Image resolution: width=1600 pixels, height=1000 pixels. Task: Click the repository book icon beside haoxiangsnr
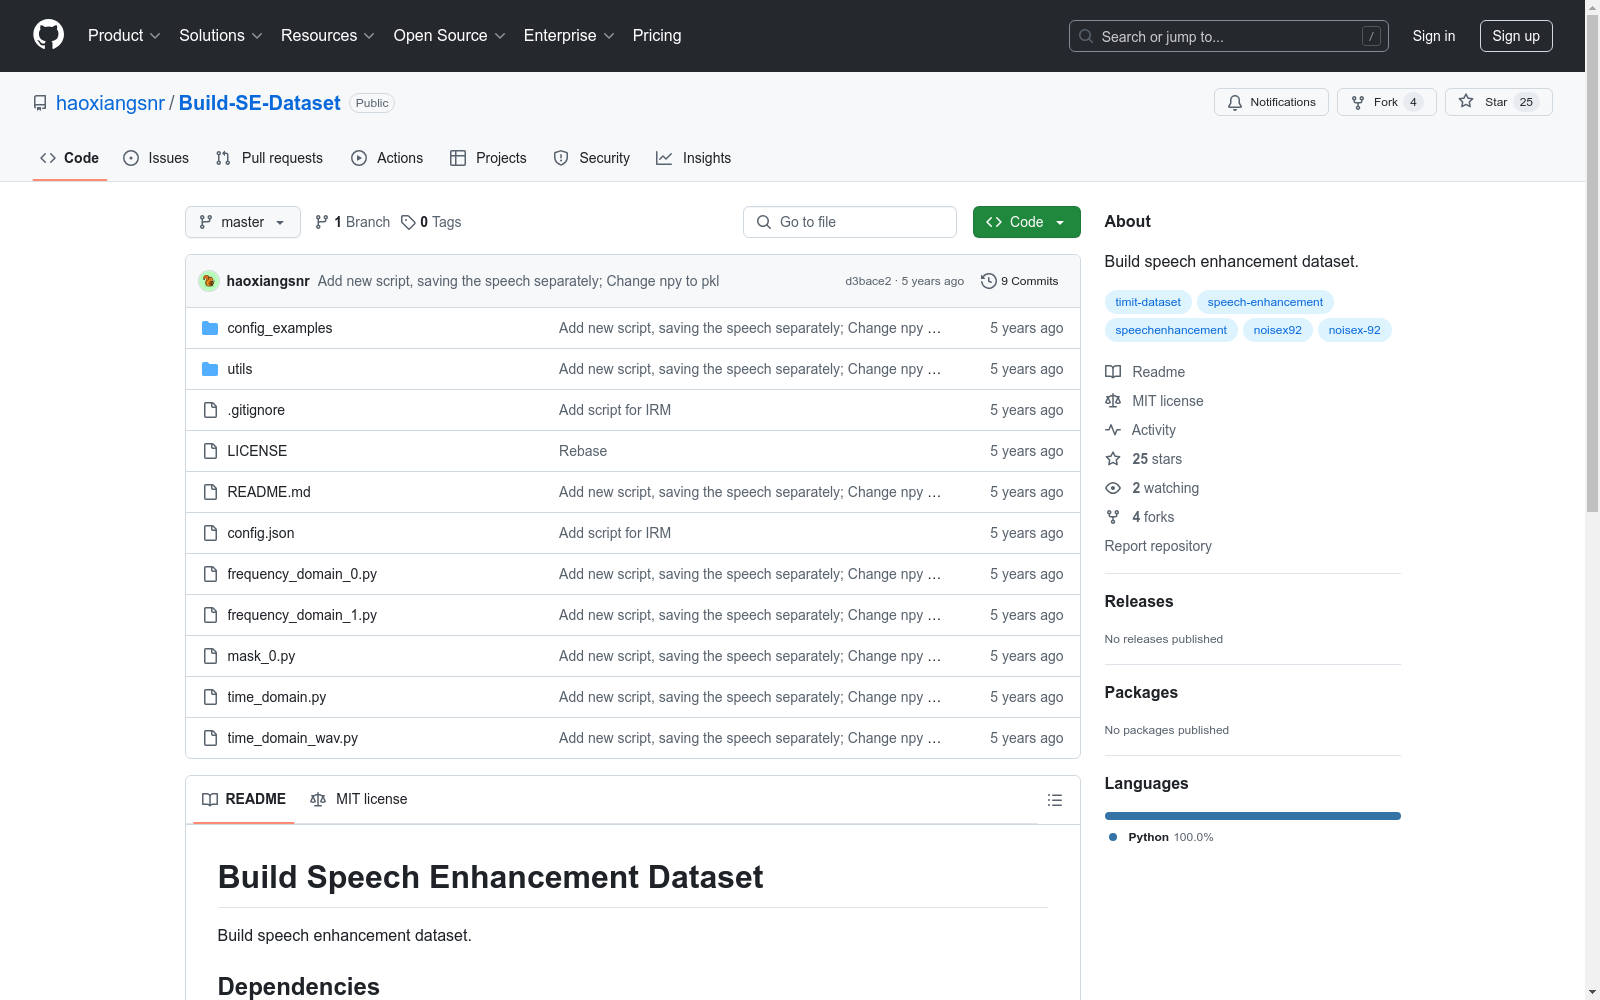pyautogui.click(x=40, y=103)
